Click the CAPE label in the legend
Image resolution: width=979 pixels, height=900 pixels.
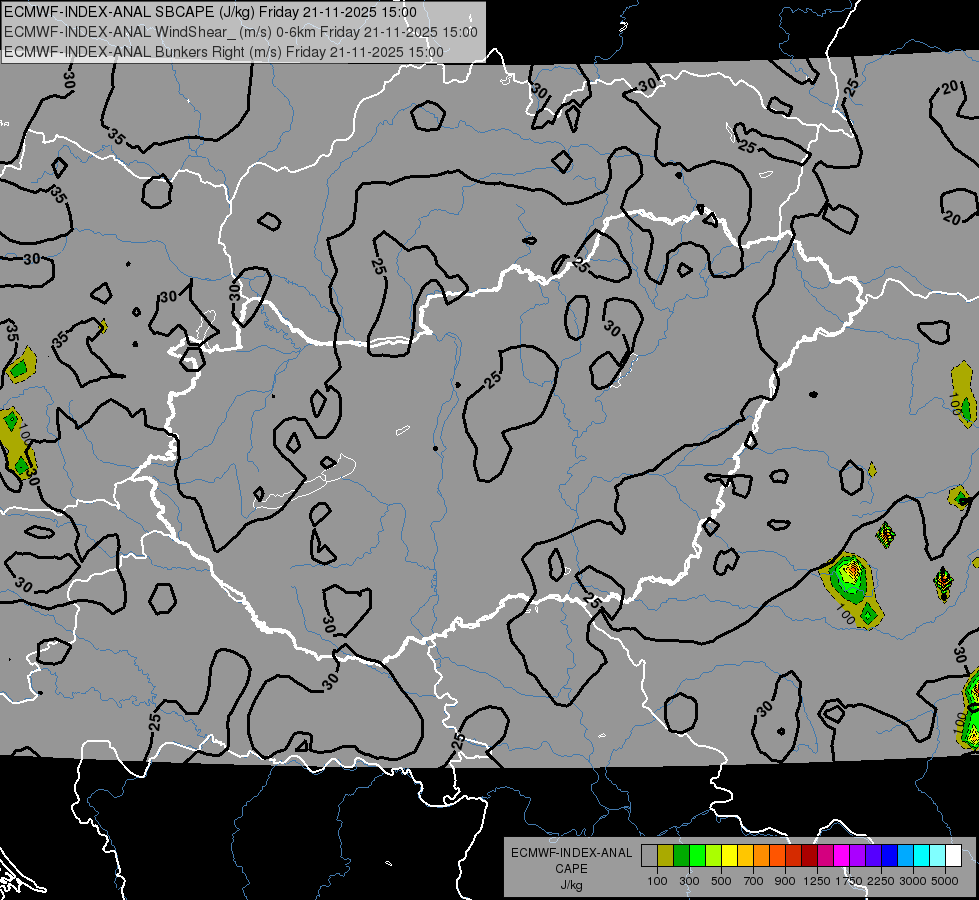[571, 869]
